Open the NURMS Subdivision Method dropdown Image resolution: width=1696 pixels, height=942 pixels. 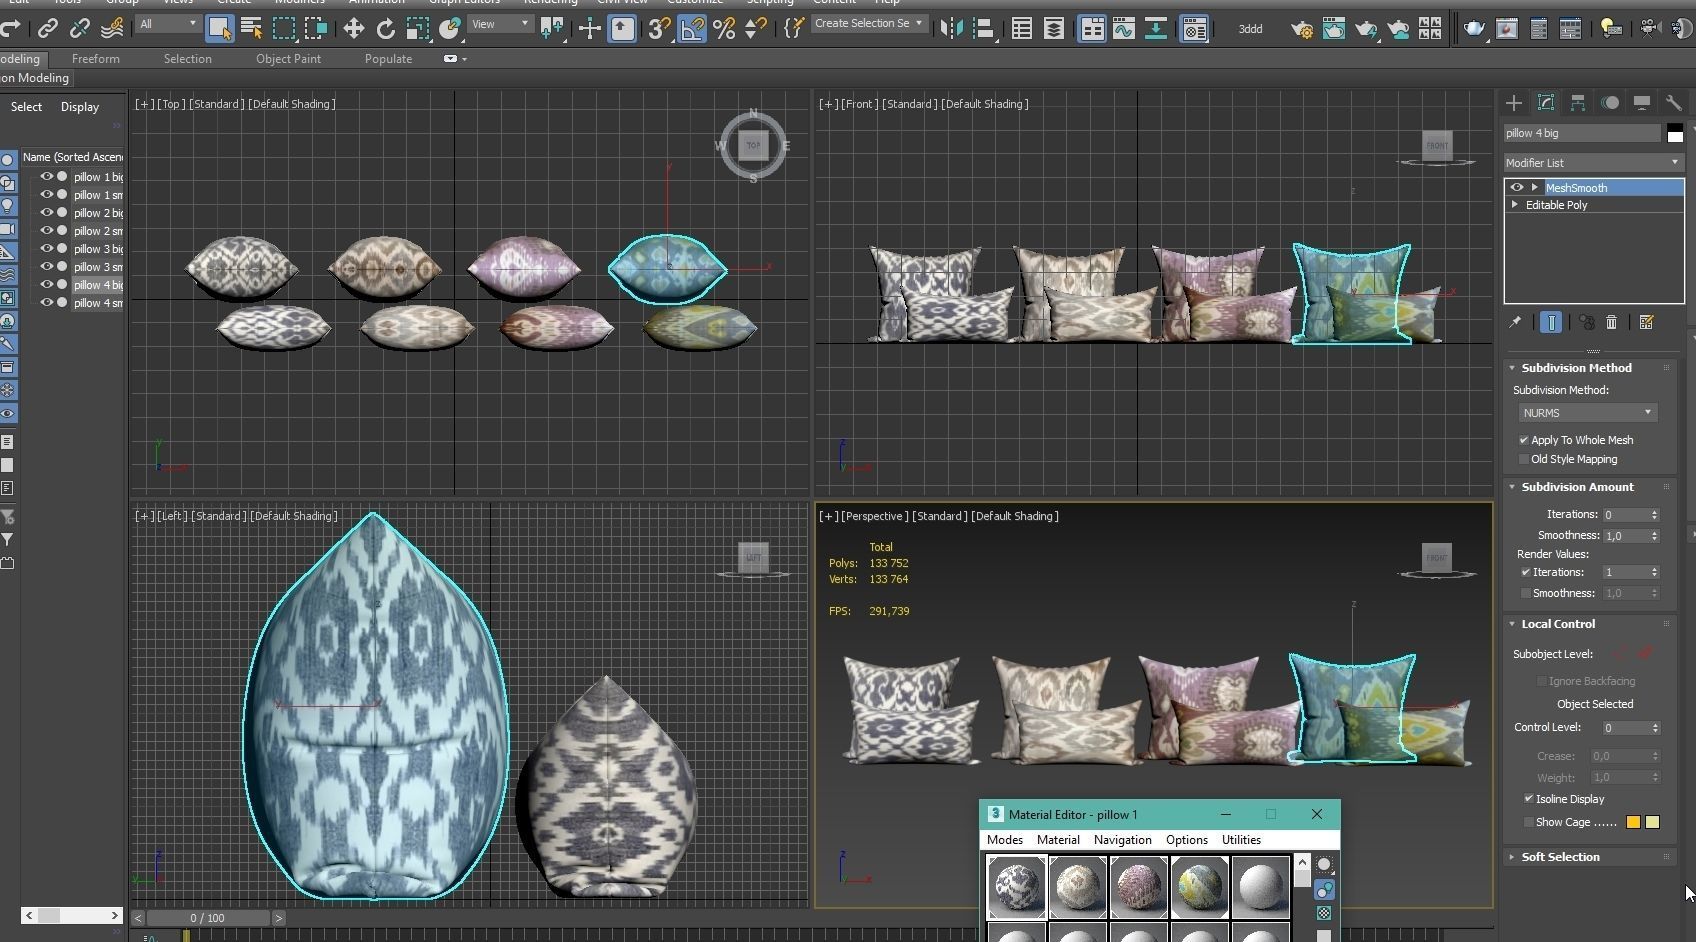pos(1587,413)
